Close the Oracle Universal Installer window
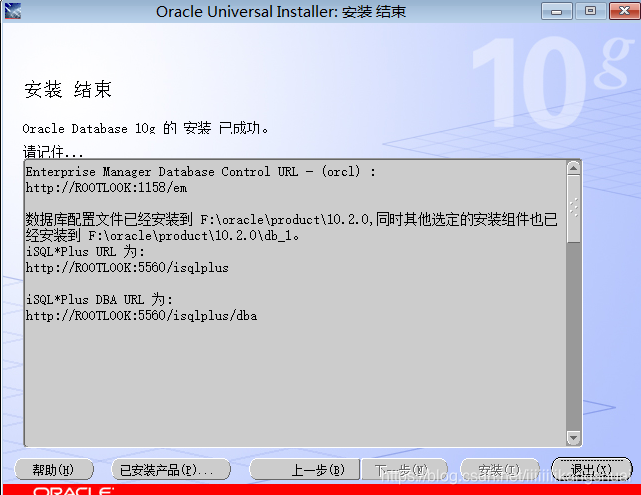Screen dimensions: 641x495 tap(624, 11)
